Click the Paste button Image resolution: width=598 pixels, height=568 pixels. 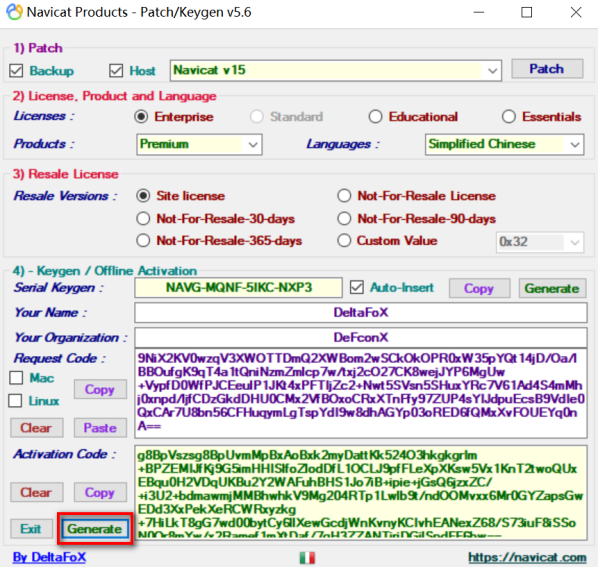pos(100,428)
